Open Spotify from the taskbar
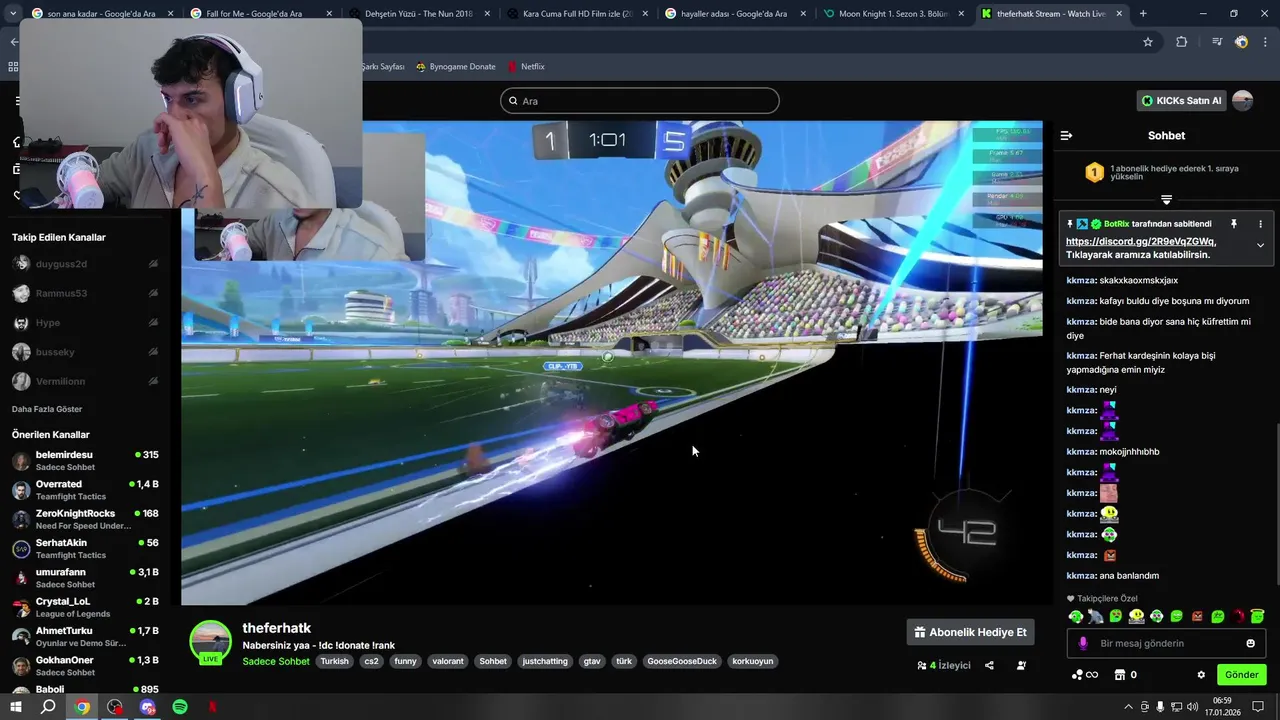This screenshot has width=1280, height=720. pyautogui.click(x=180, y=707)
